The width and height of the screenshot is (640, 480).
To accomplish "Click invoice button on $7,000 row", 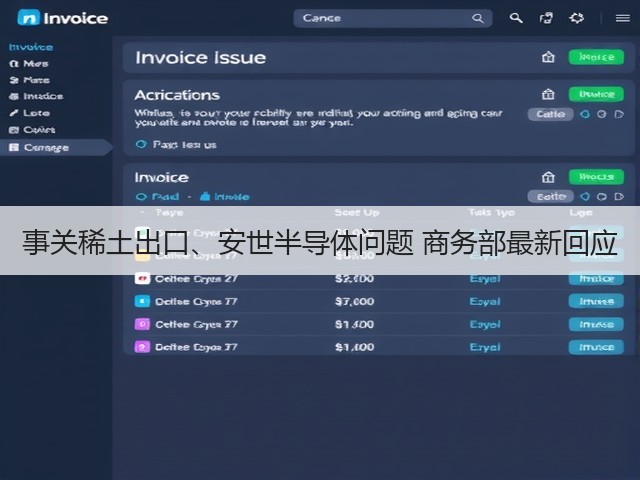I will [596, 302].
